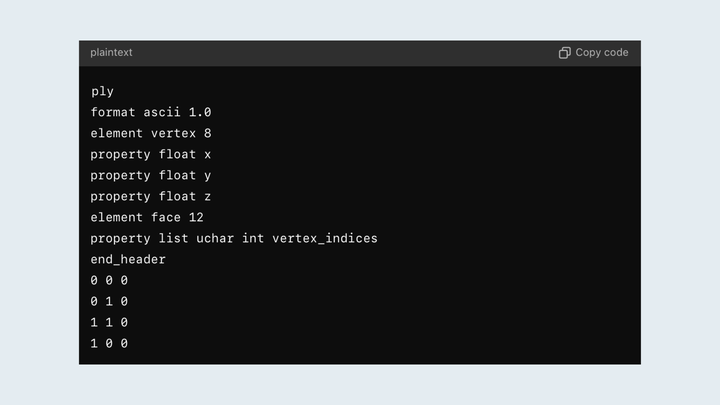Click on 'property float z' line
The width and height of the screenshot is (720, 405).
point(150,197)
